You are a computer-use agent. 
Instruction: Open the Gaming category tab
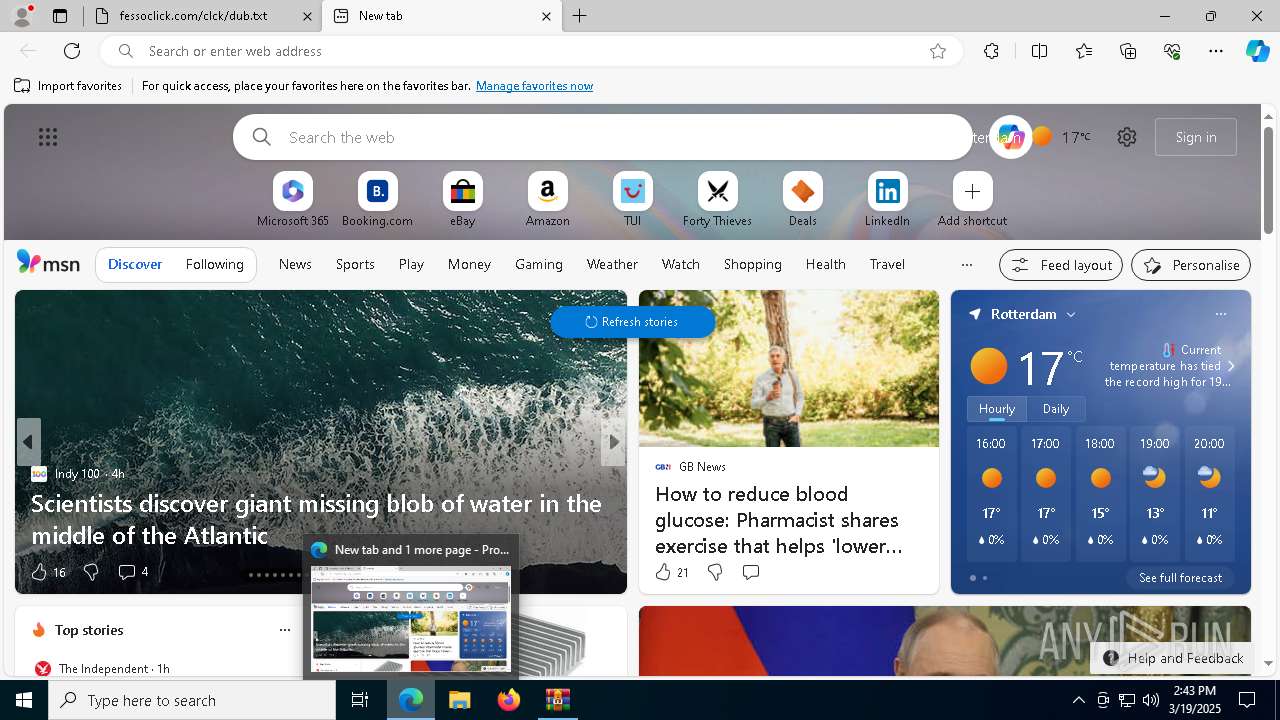pyautogui.click(x=539, y=265)
